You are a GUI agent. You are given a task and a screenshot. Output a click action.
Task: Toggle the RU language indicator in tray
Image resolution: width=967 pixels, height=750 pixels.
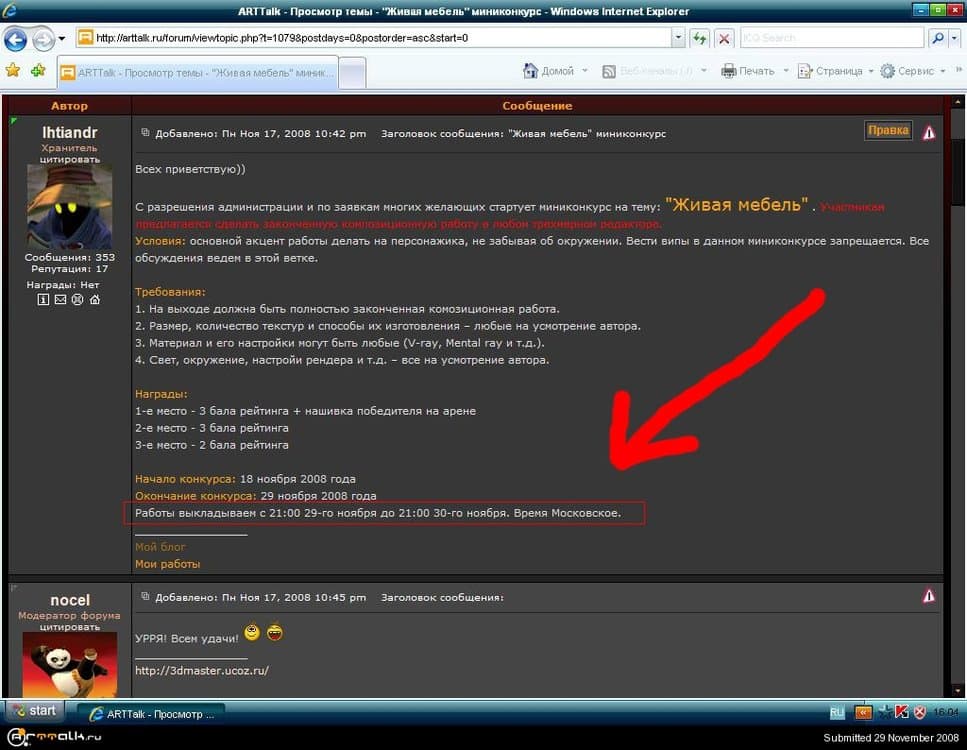(837, 712)
